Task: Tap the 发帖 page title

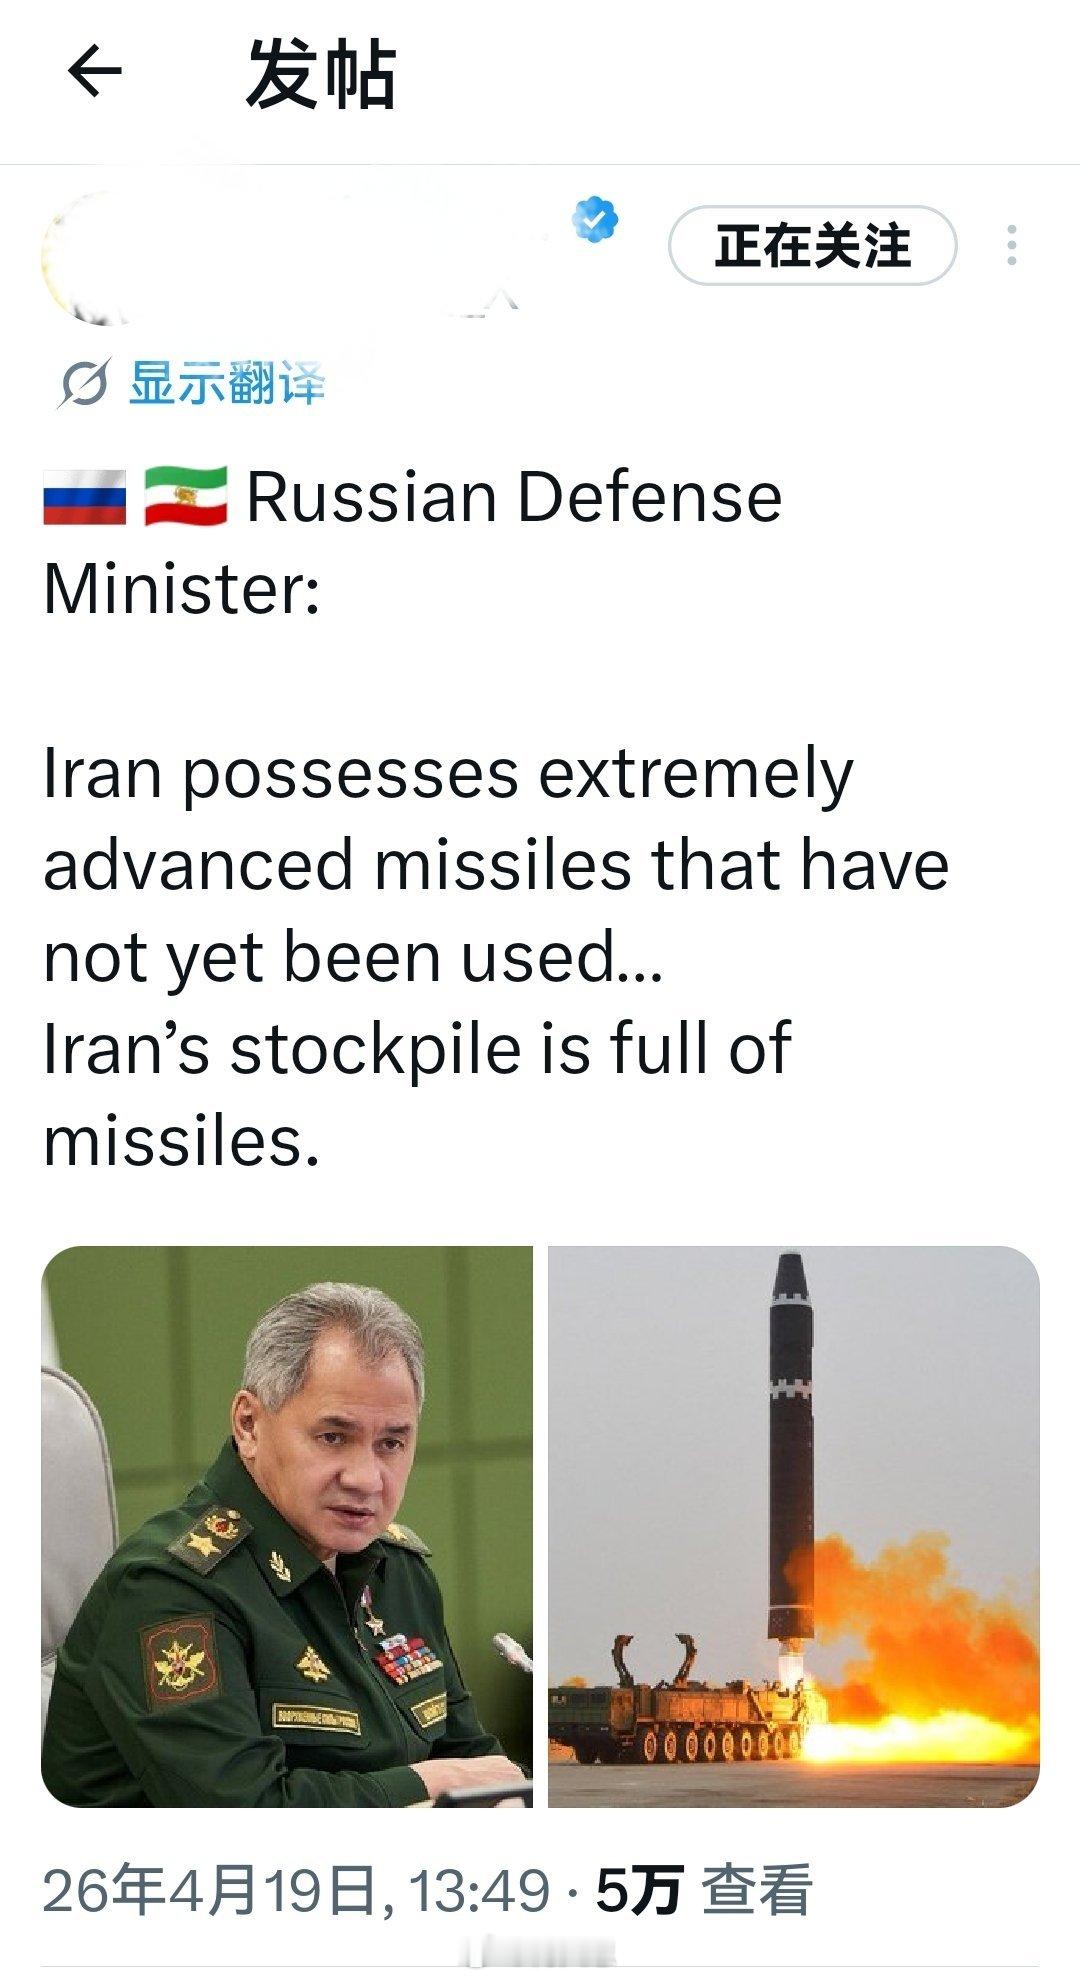Action: pos(321,74)
